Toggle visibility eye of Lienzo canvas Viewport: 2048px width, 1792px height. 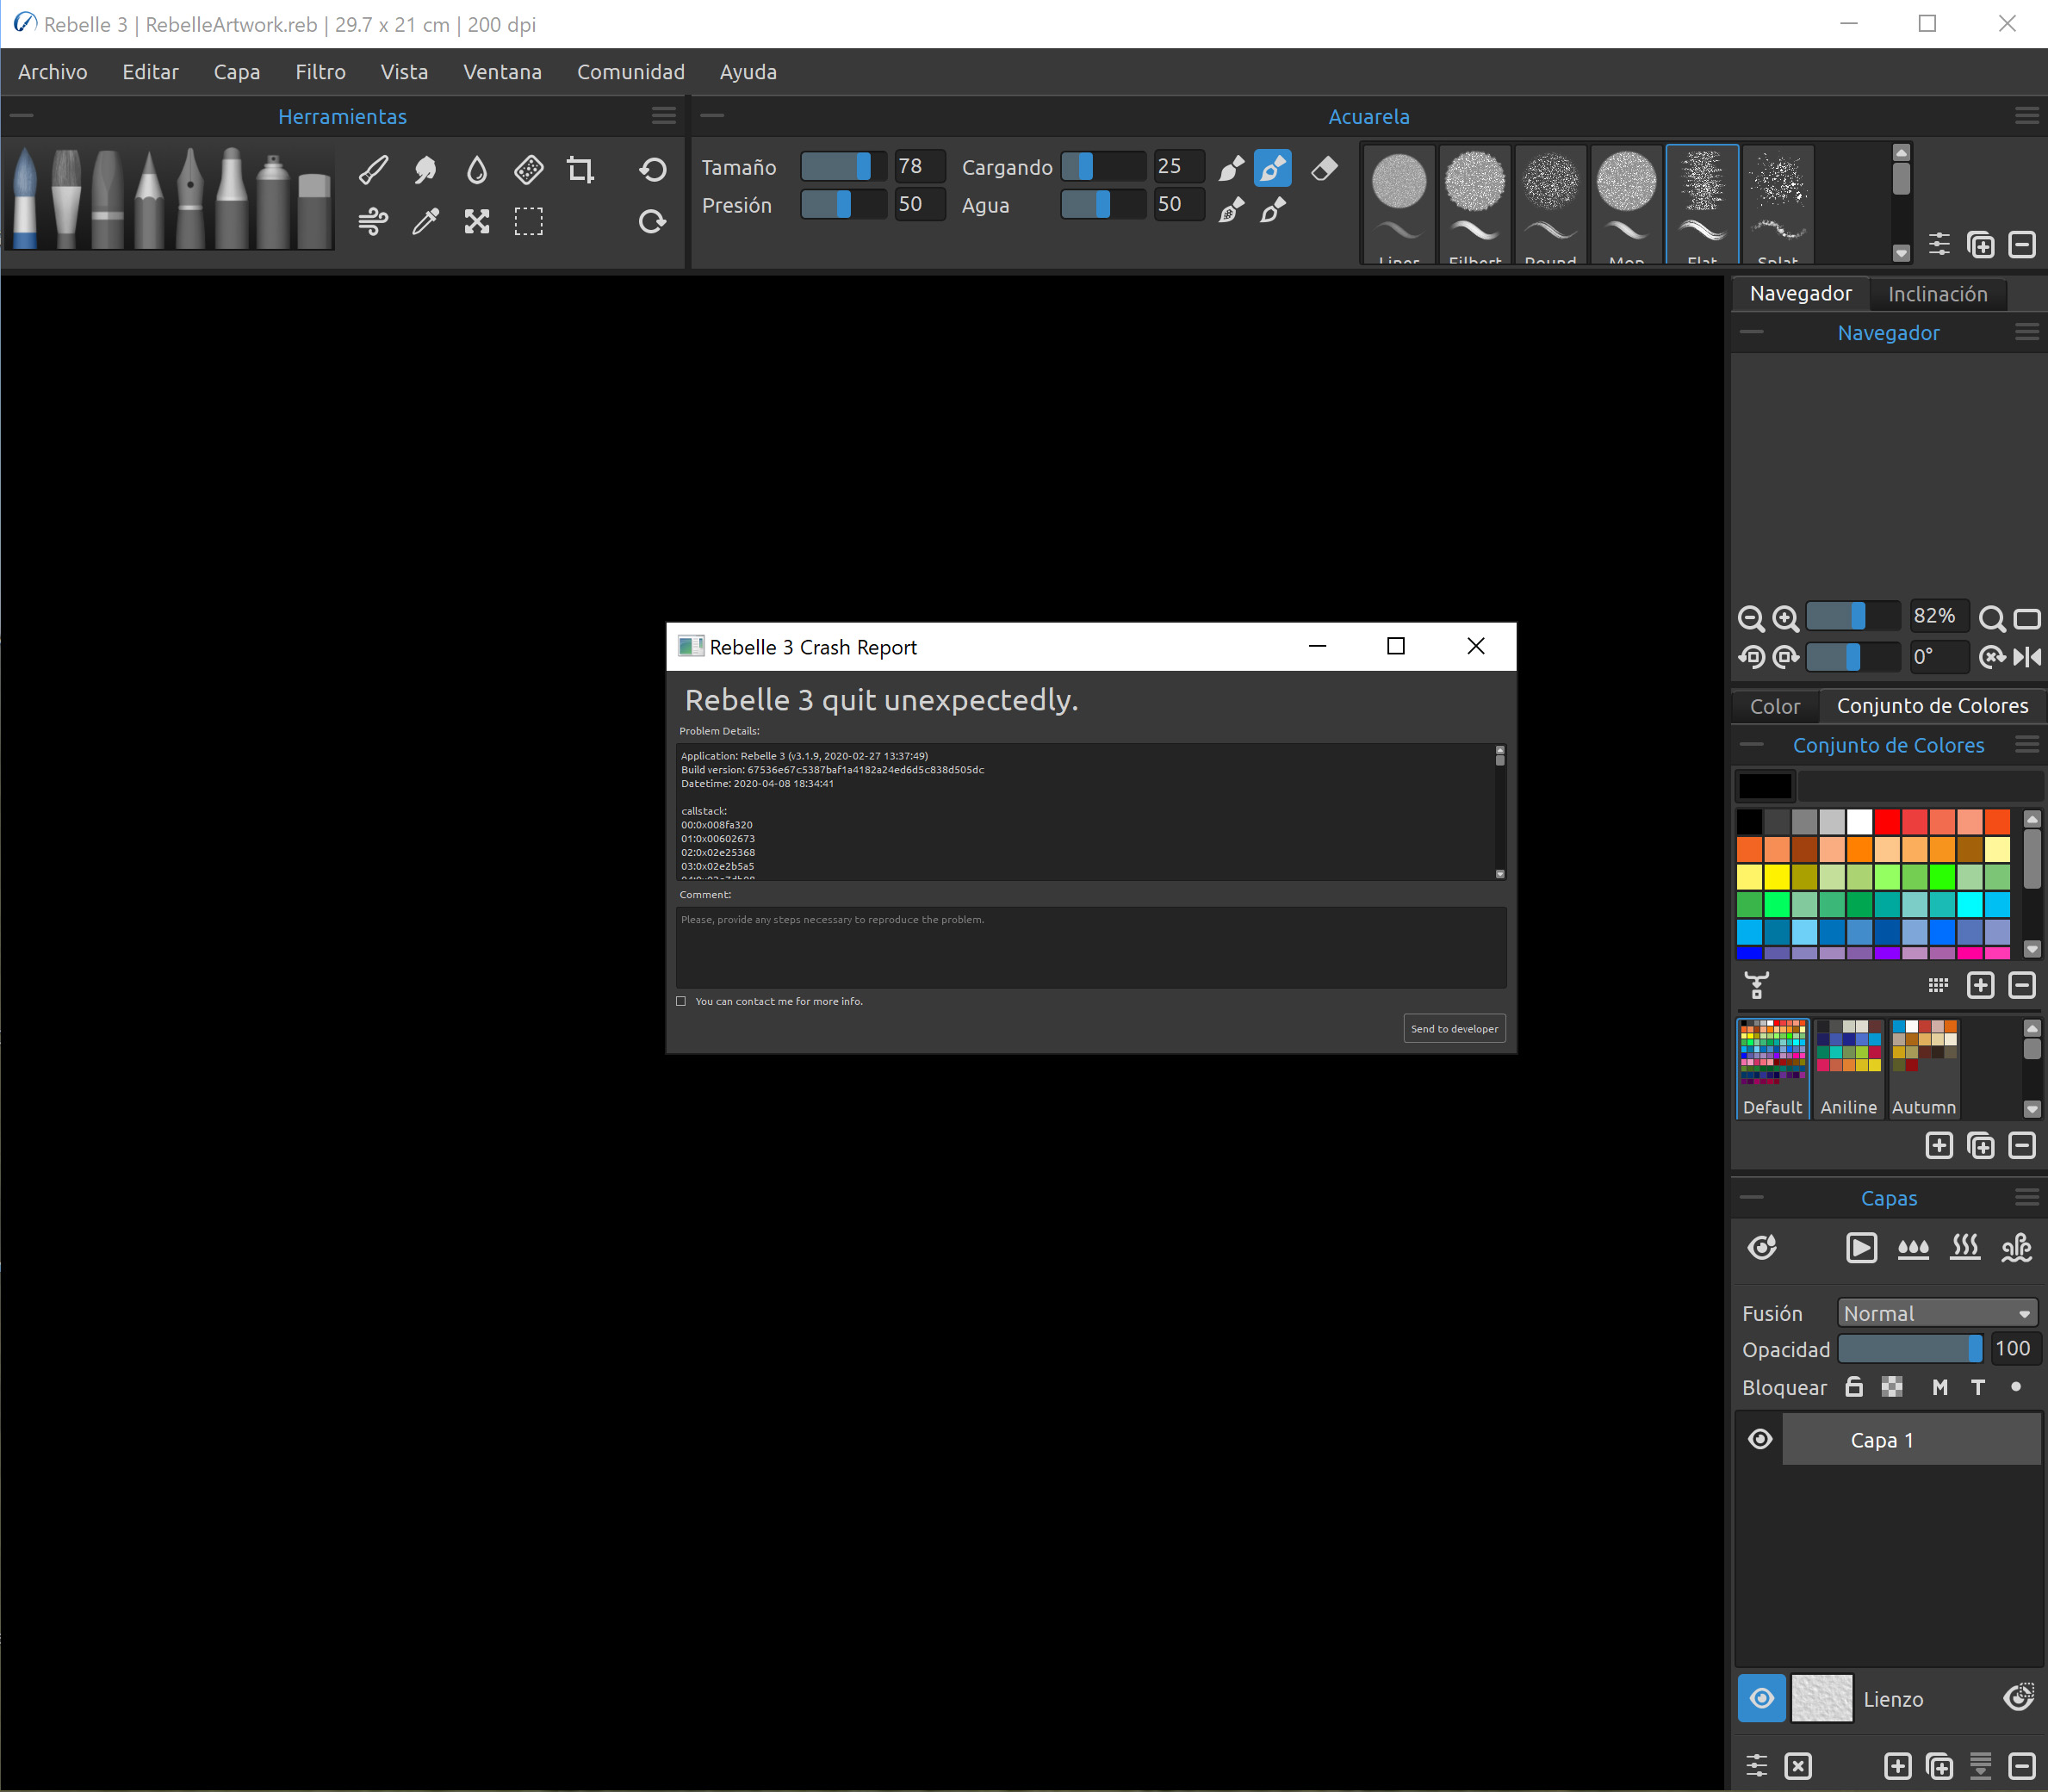[x=1762, y=1699]
